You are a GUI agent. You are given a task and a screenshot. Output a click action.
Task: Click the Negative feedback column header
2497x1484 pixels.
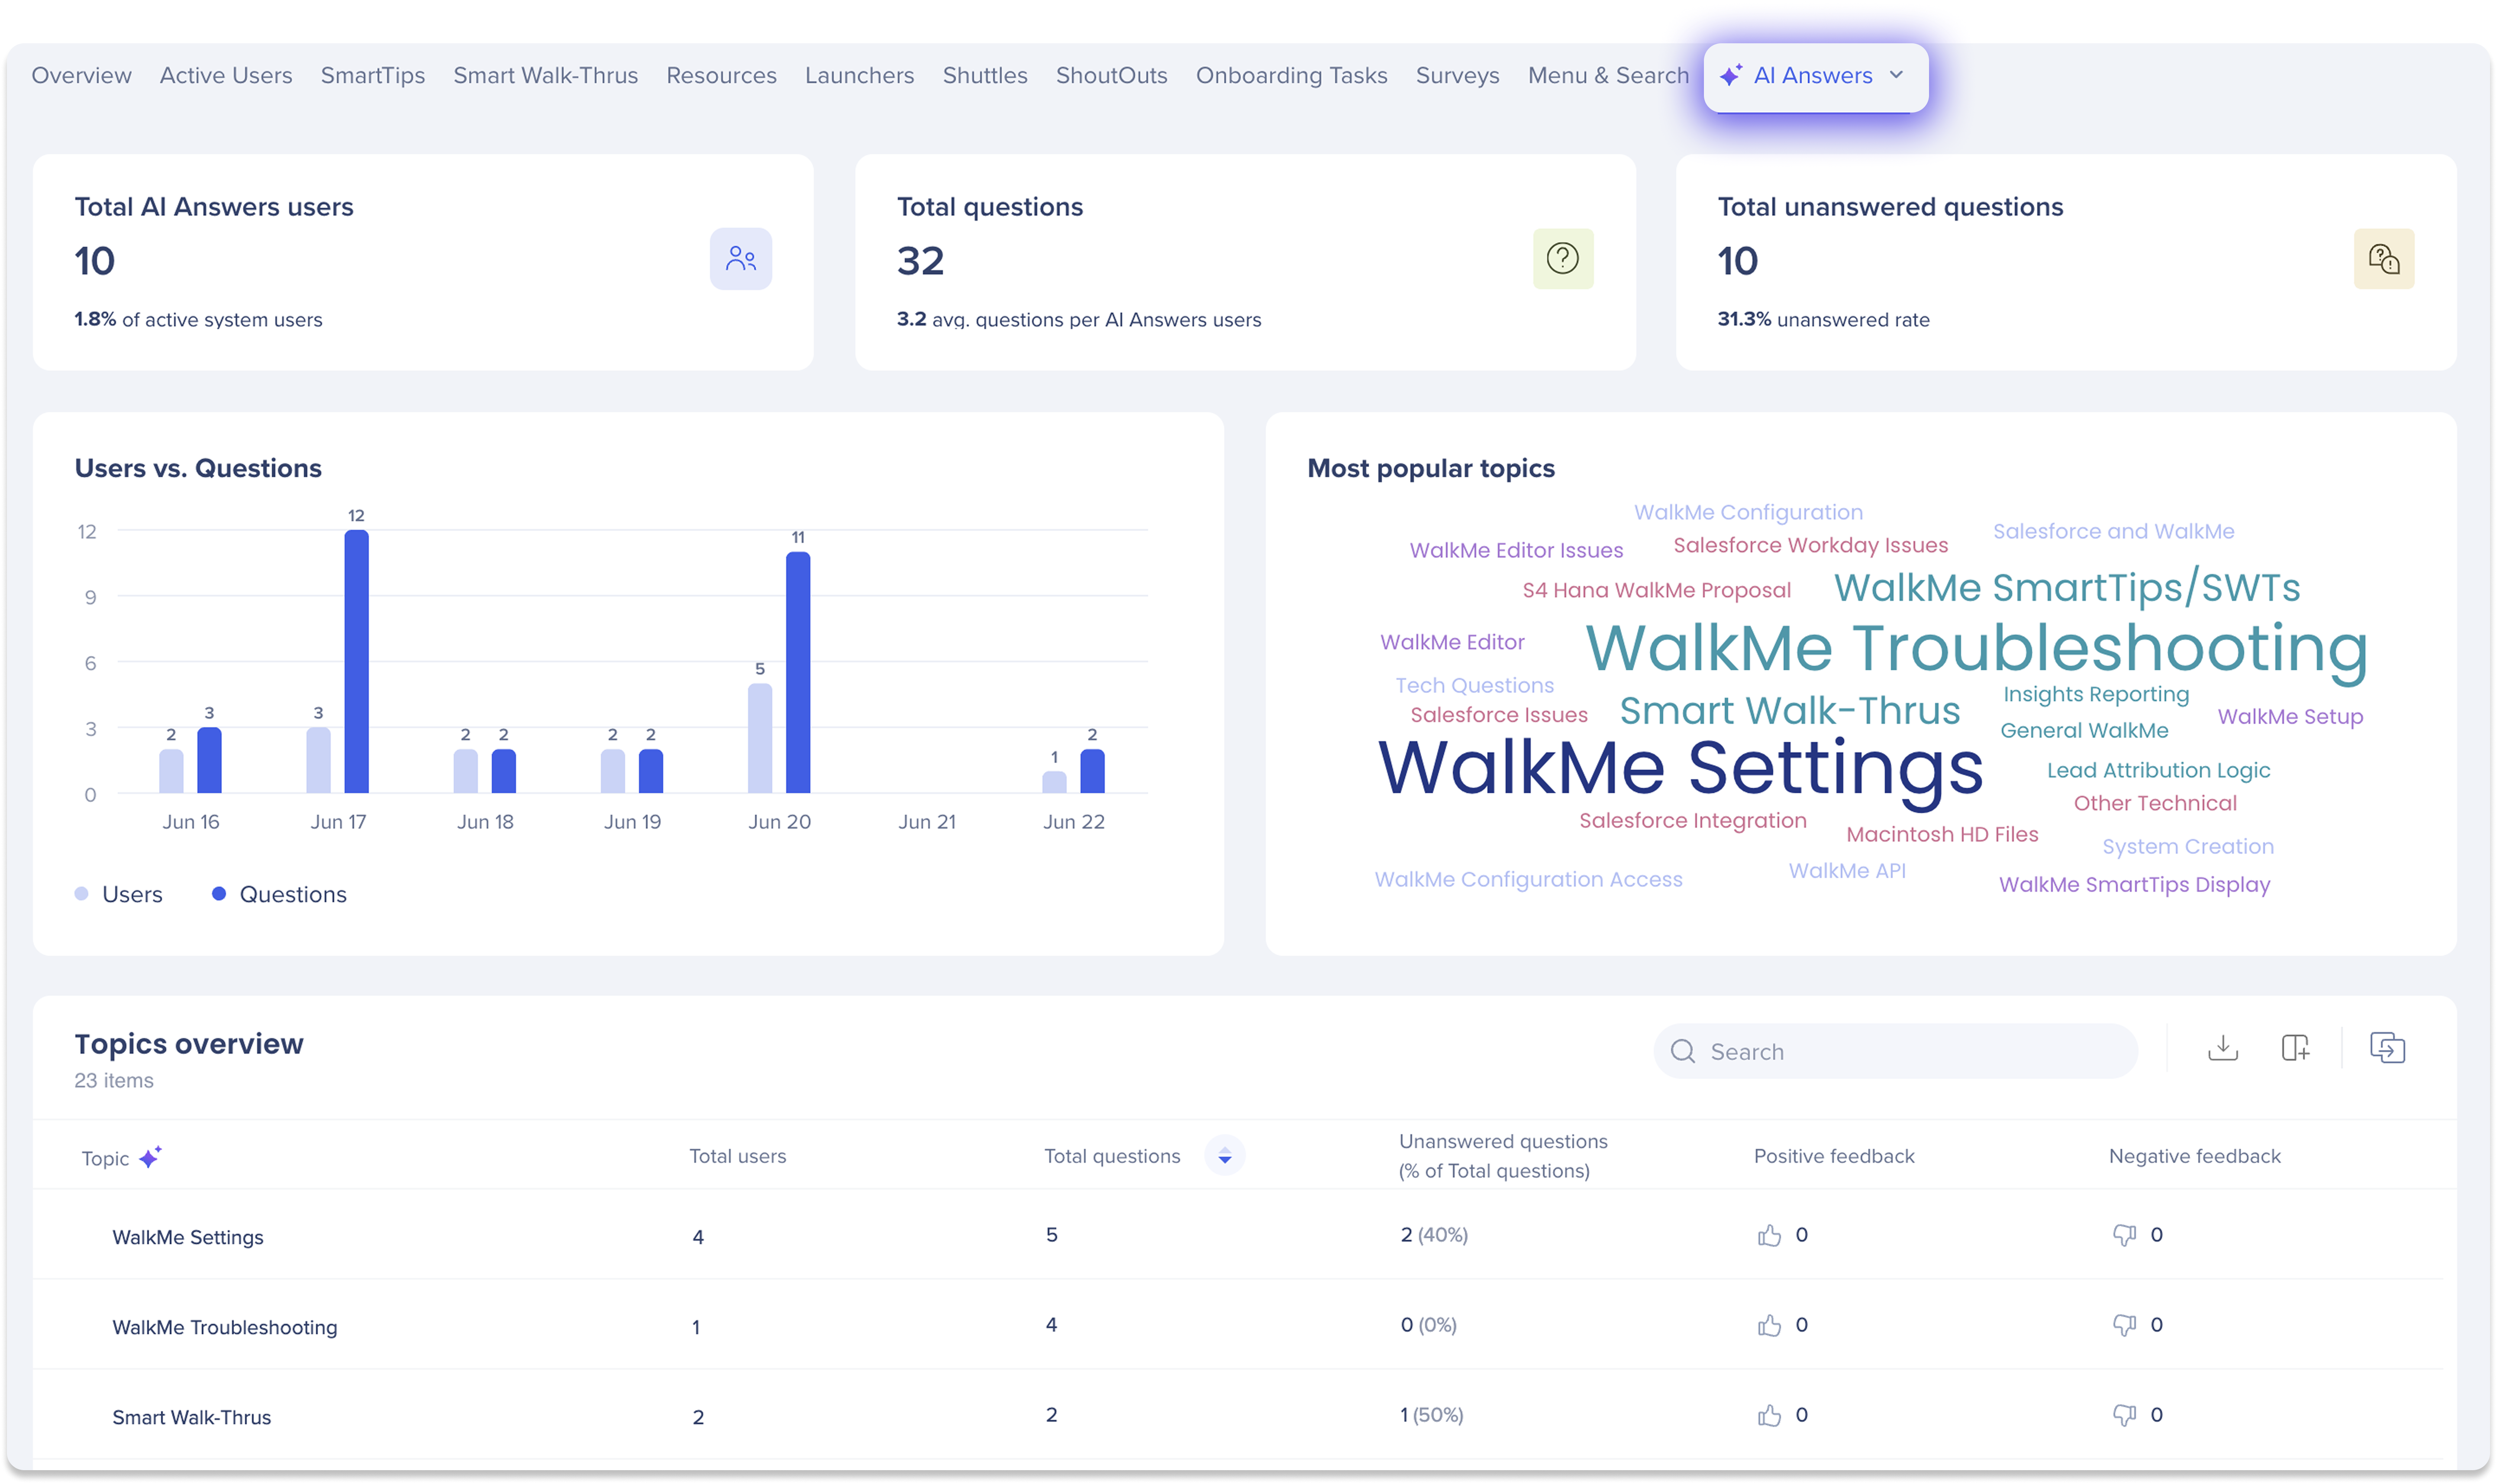click(2194, 1156)
